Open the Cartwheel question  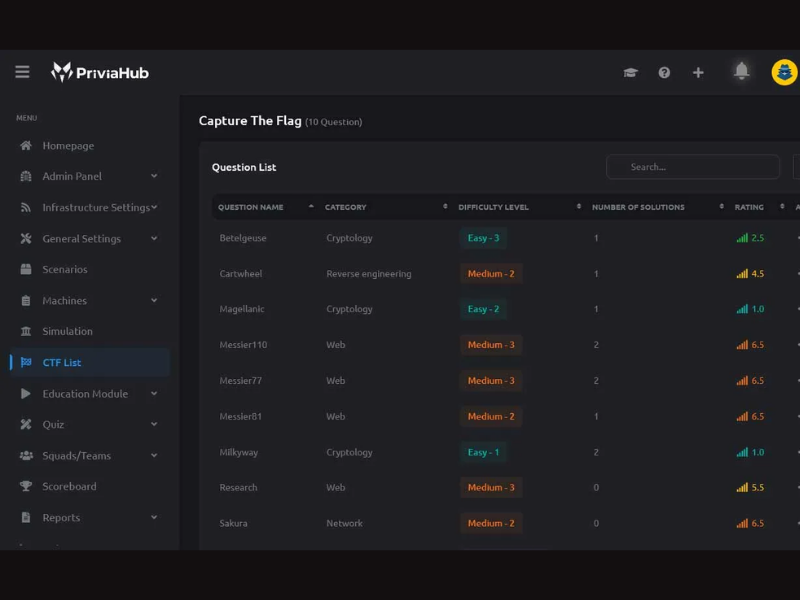click(241, 273)
